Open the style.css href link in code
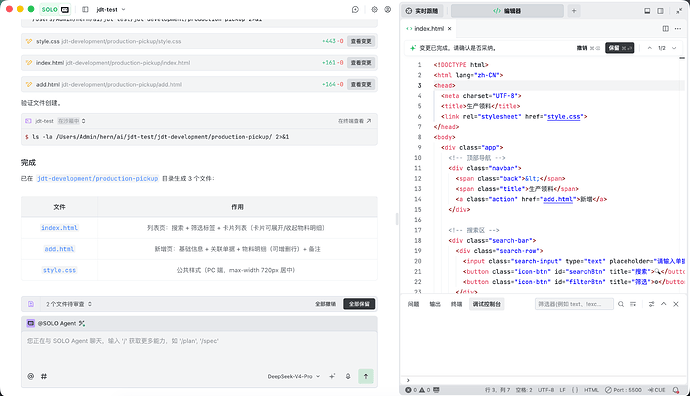The height and width of the screenshot is (396, 690). pos(564,117)
